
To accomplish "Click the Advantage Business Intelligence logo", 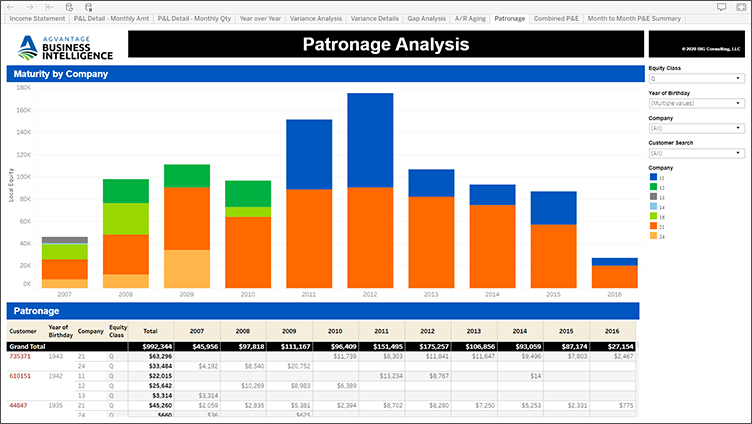I will pos(66,45).
